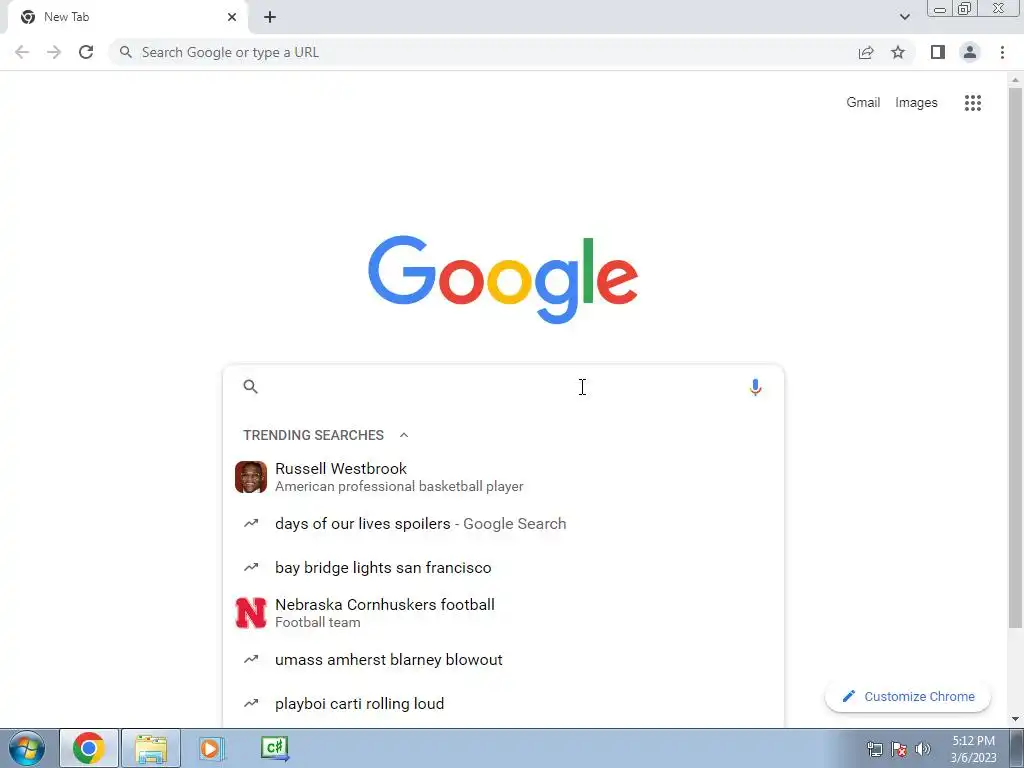Select bay bridge lights san francisco suggestion
Viewport: 1024px width, 768px height.
coord(503,568)
